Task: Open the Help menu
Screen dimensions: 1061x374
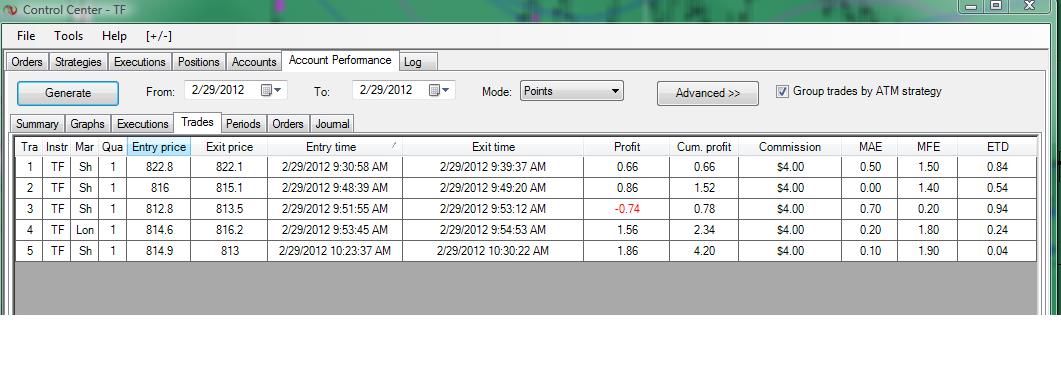Action: tap(114, 36)
